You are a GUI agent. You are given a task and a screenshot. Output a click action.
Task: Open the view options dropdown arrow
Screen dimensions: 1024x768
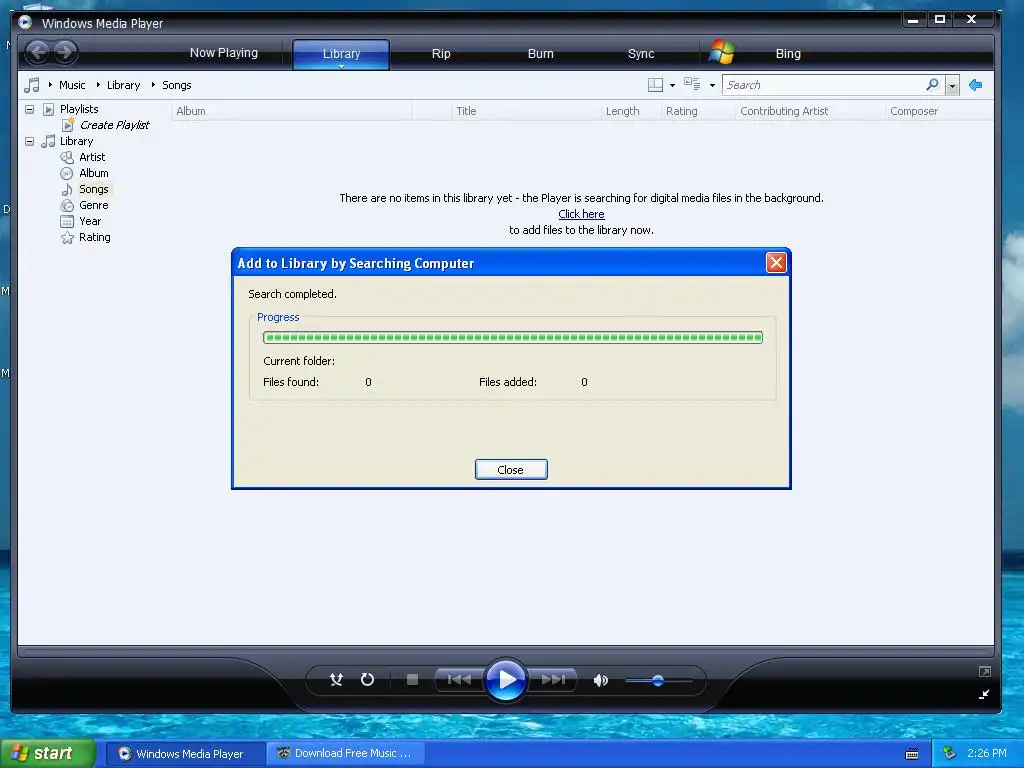(x=712, y=86)
